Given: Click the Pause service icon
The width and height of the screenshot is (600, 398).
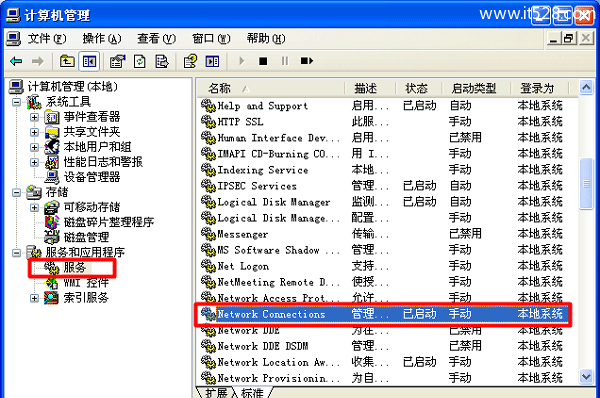Looking at the screenshot, I should pos(285,61).
